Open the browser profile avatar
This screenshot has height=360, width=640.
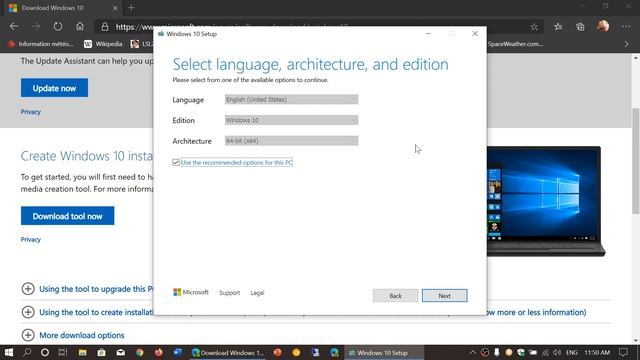pyautogui.click(x=603, y=27)
